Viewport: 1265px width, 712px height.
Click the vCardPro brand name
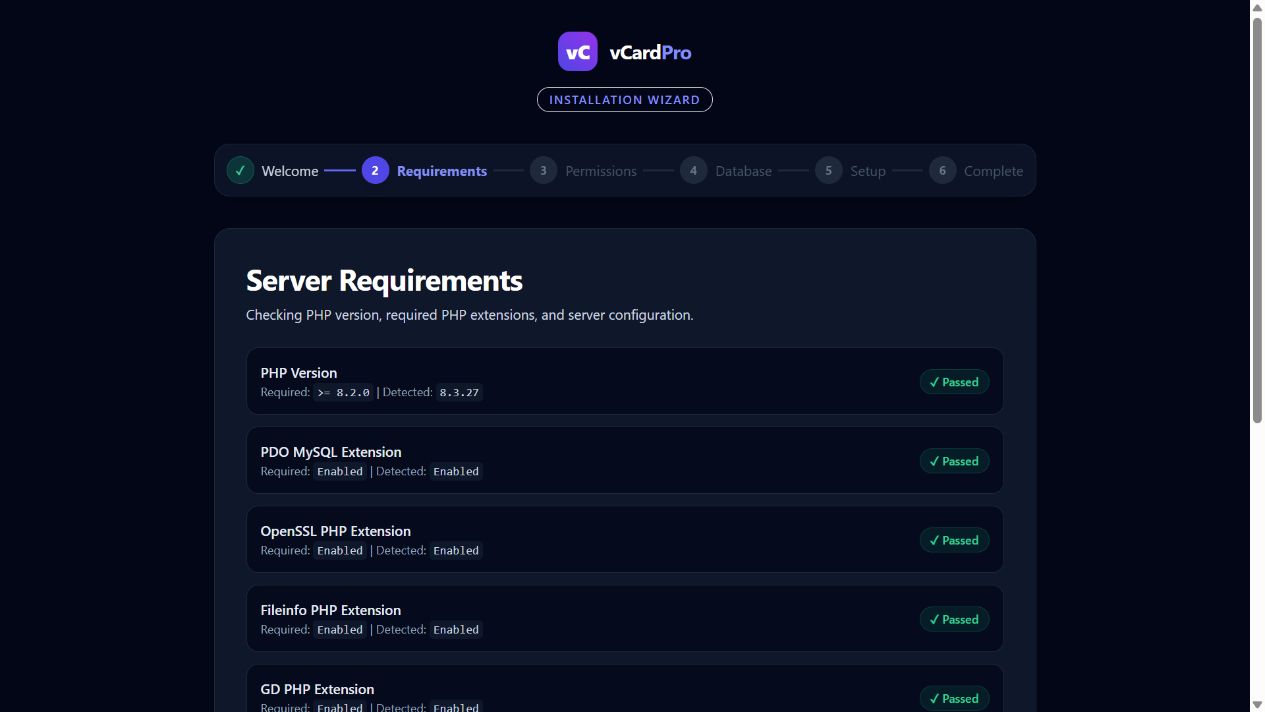point(650,52)
